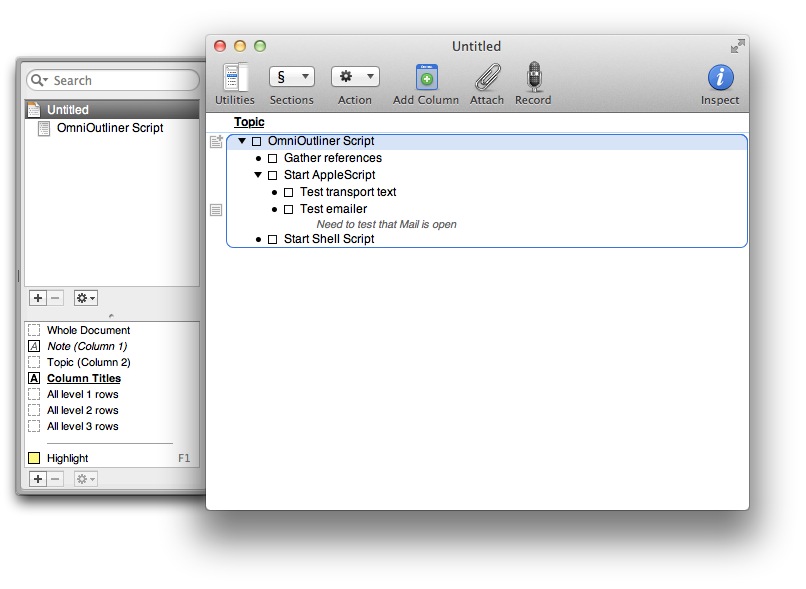Select OmniOutliner Script in sidebar sections list
806x589 pixels.
[x=112, y=128]
